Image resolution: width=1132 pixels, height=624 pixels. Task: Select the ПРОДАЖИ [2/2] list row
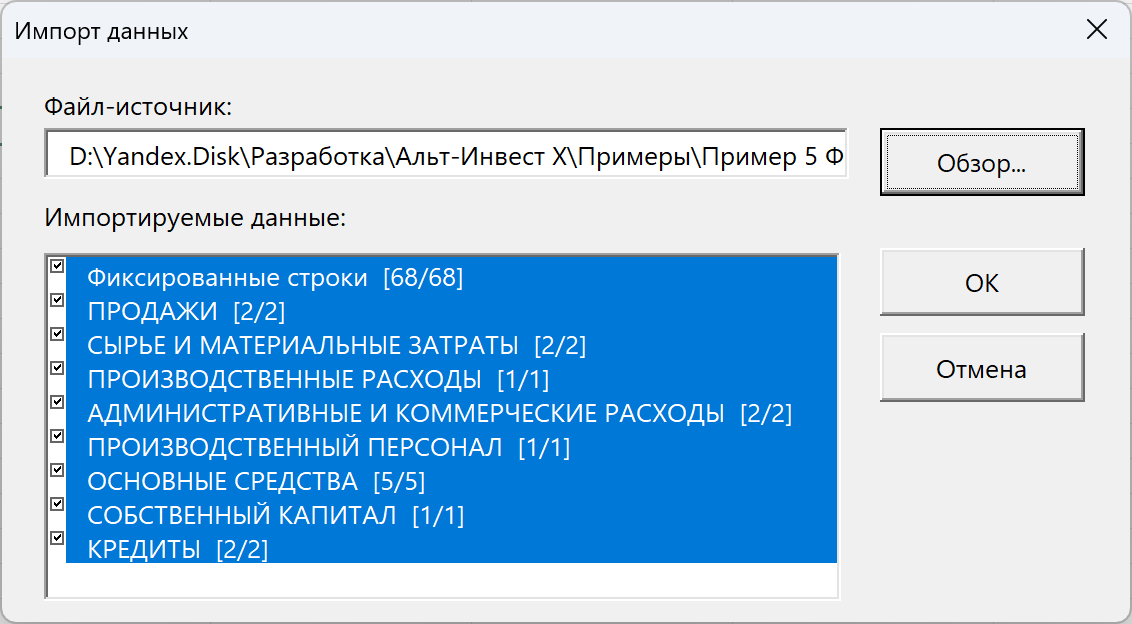coord(451,311)
